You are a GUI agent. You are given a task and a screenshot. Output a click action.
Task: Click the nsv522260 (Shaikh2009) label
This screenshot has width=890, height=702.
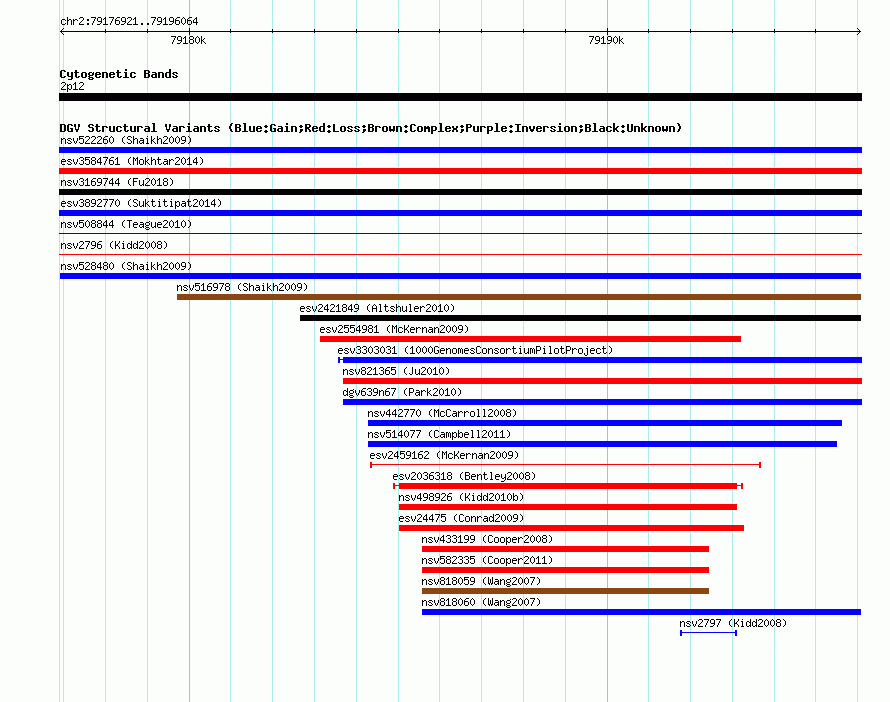(x=126, y=140)
